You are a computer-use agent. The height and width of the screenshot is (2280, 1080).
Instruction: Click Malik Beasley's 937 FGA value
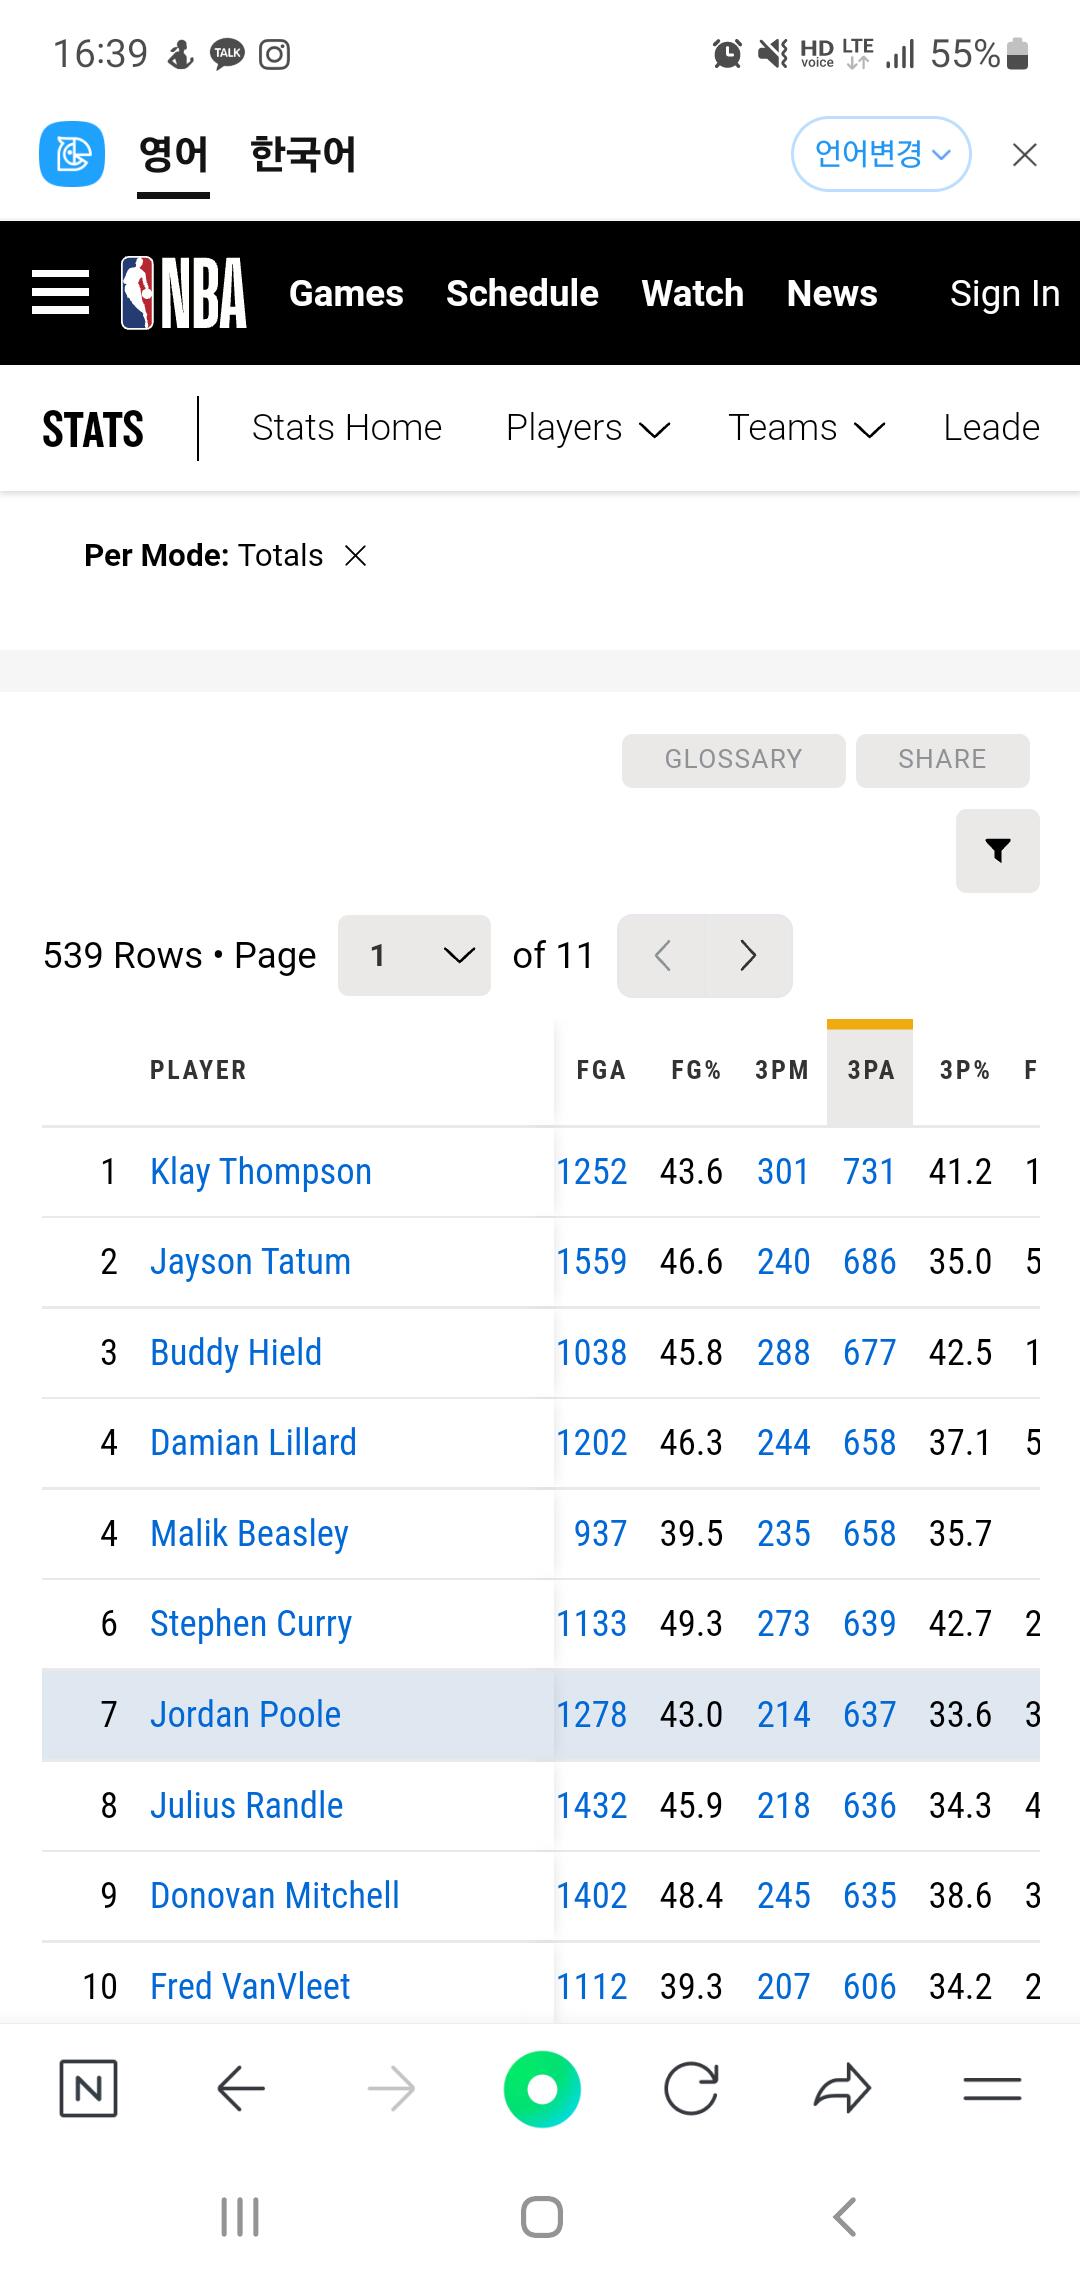click(x=600, y=1534)
